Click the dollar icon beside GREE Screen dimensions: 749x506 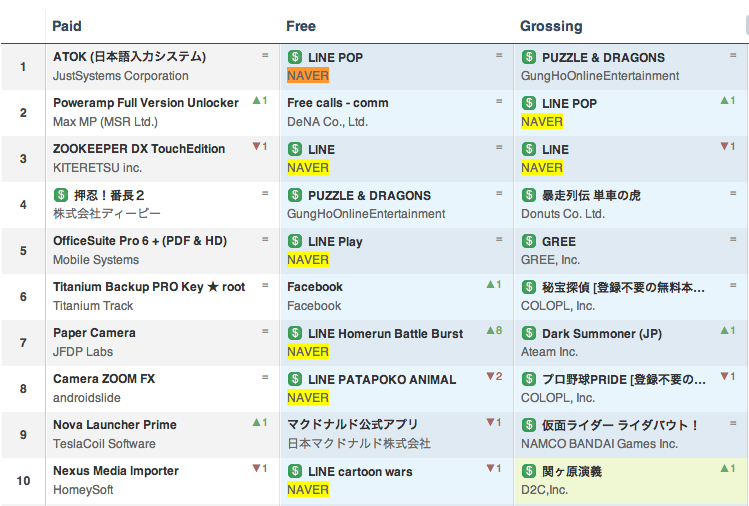click(x=529, y=241)
